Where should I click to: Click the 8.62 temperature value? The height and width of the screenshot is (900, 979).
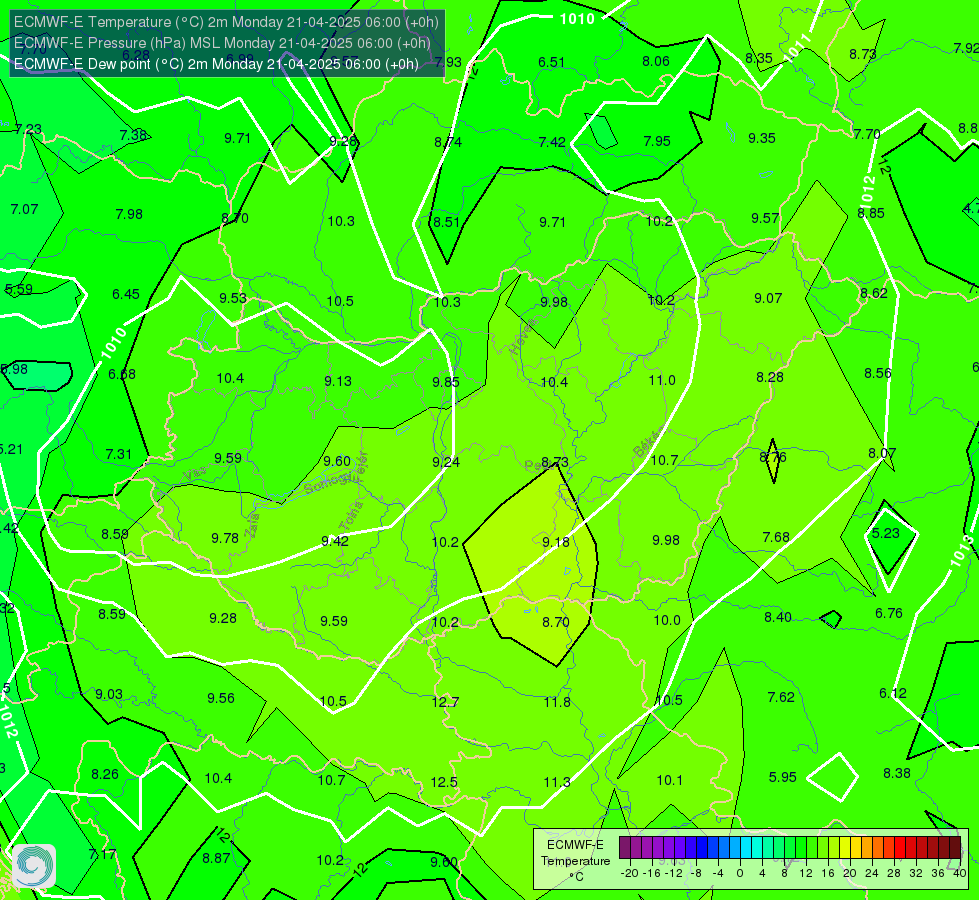coord(873,293)
